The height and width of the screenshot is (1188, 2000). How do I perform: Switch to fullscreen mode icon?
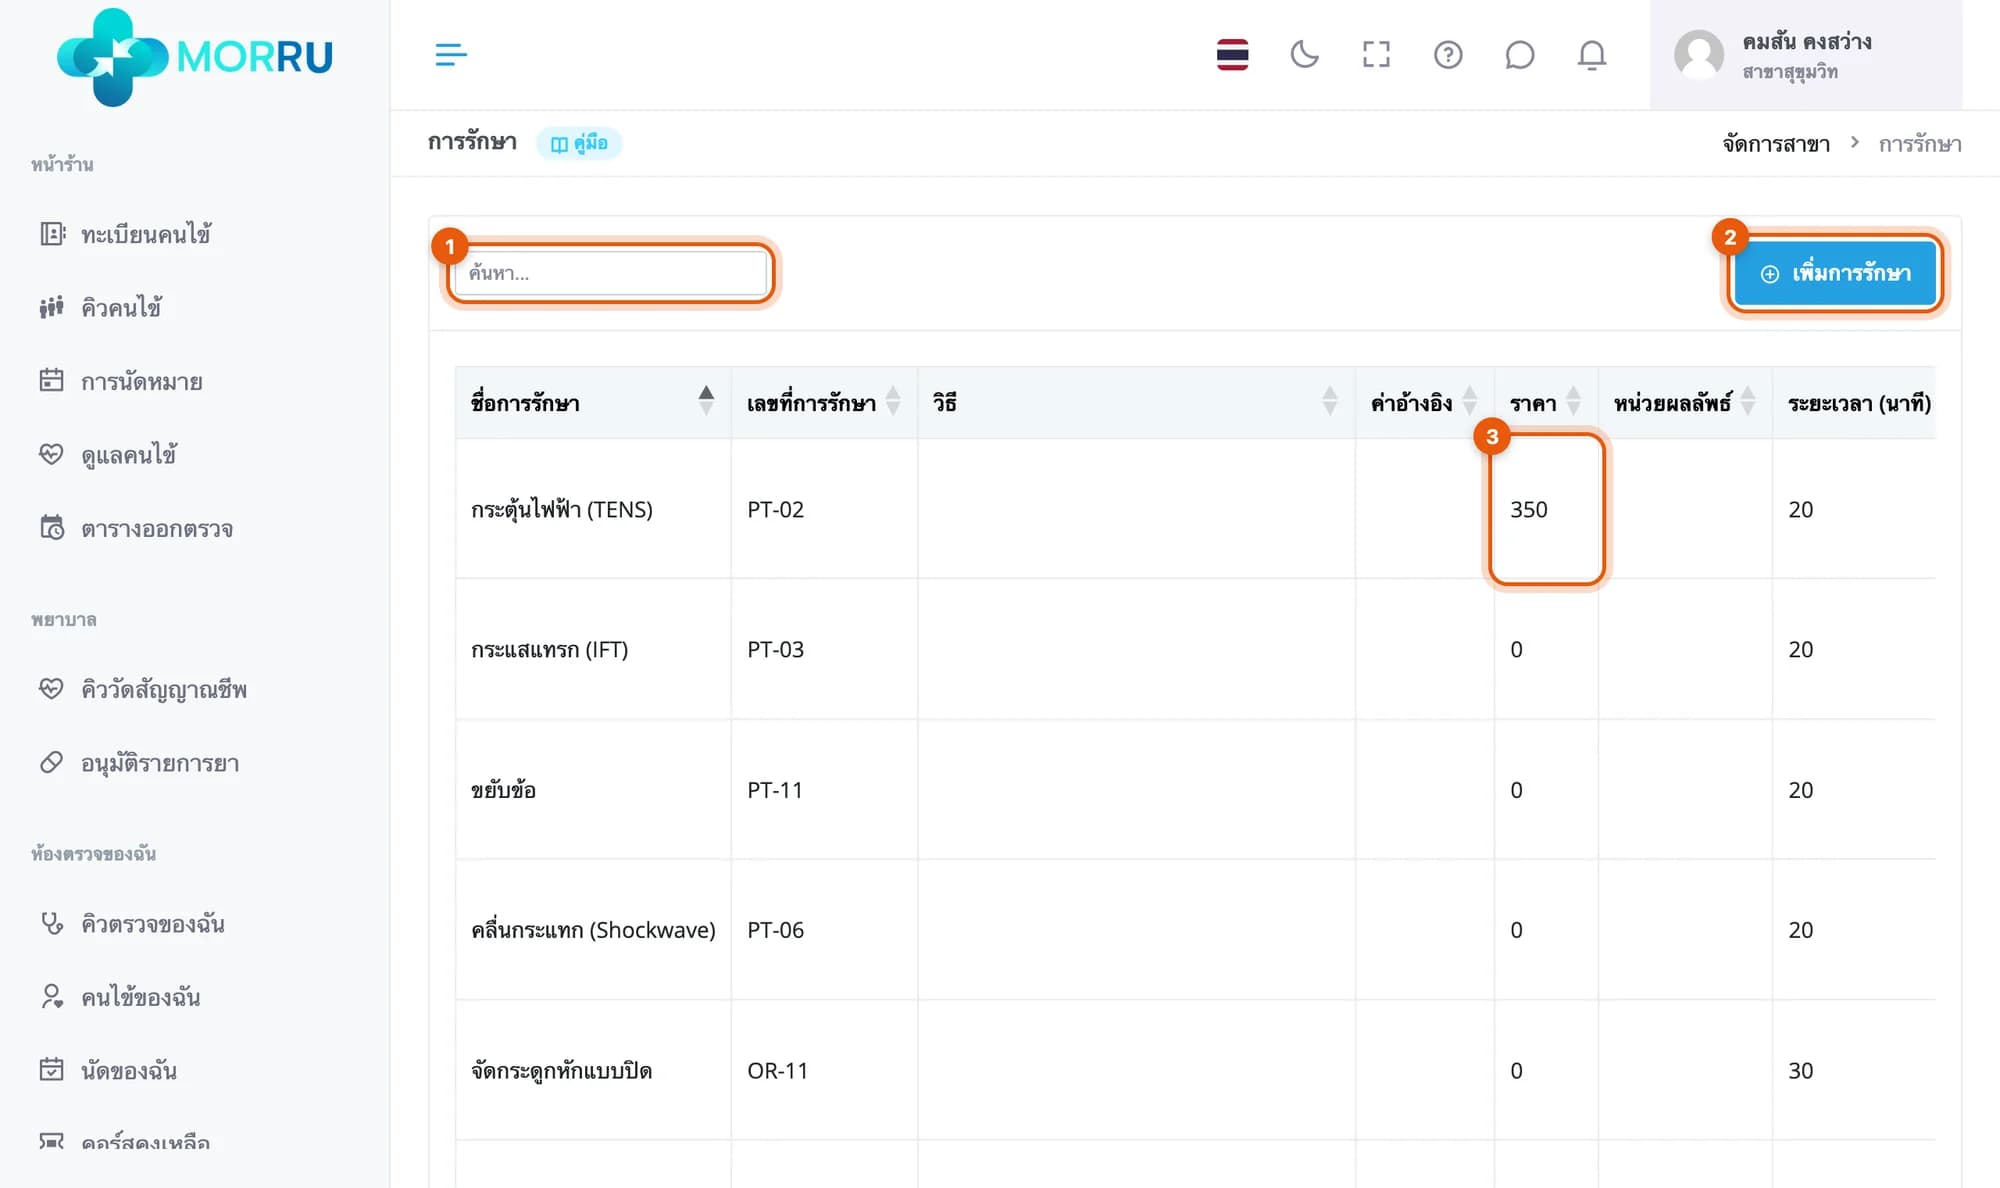pos(1376,54)
